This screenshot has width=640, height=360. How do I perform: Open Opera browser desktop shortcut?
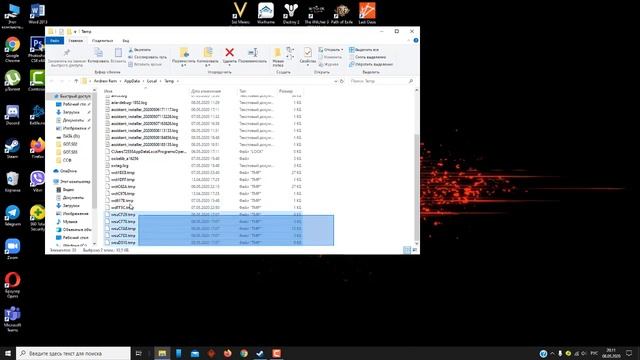point(12,285)
